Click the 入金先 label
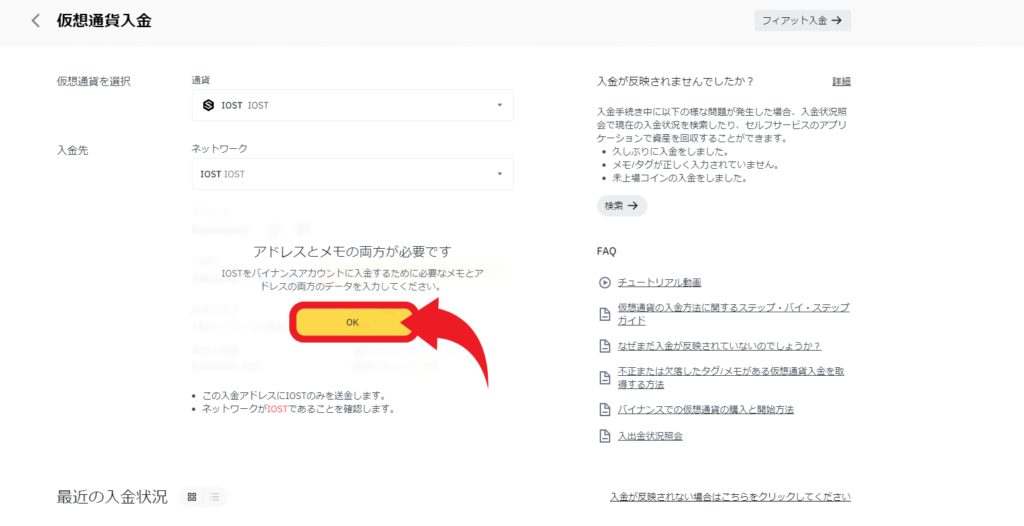The height and width of the screenshot is (526, 1024). pos(72,150)
